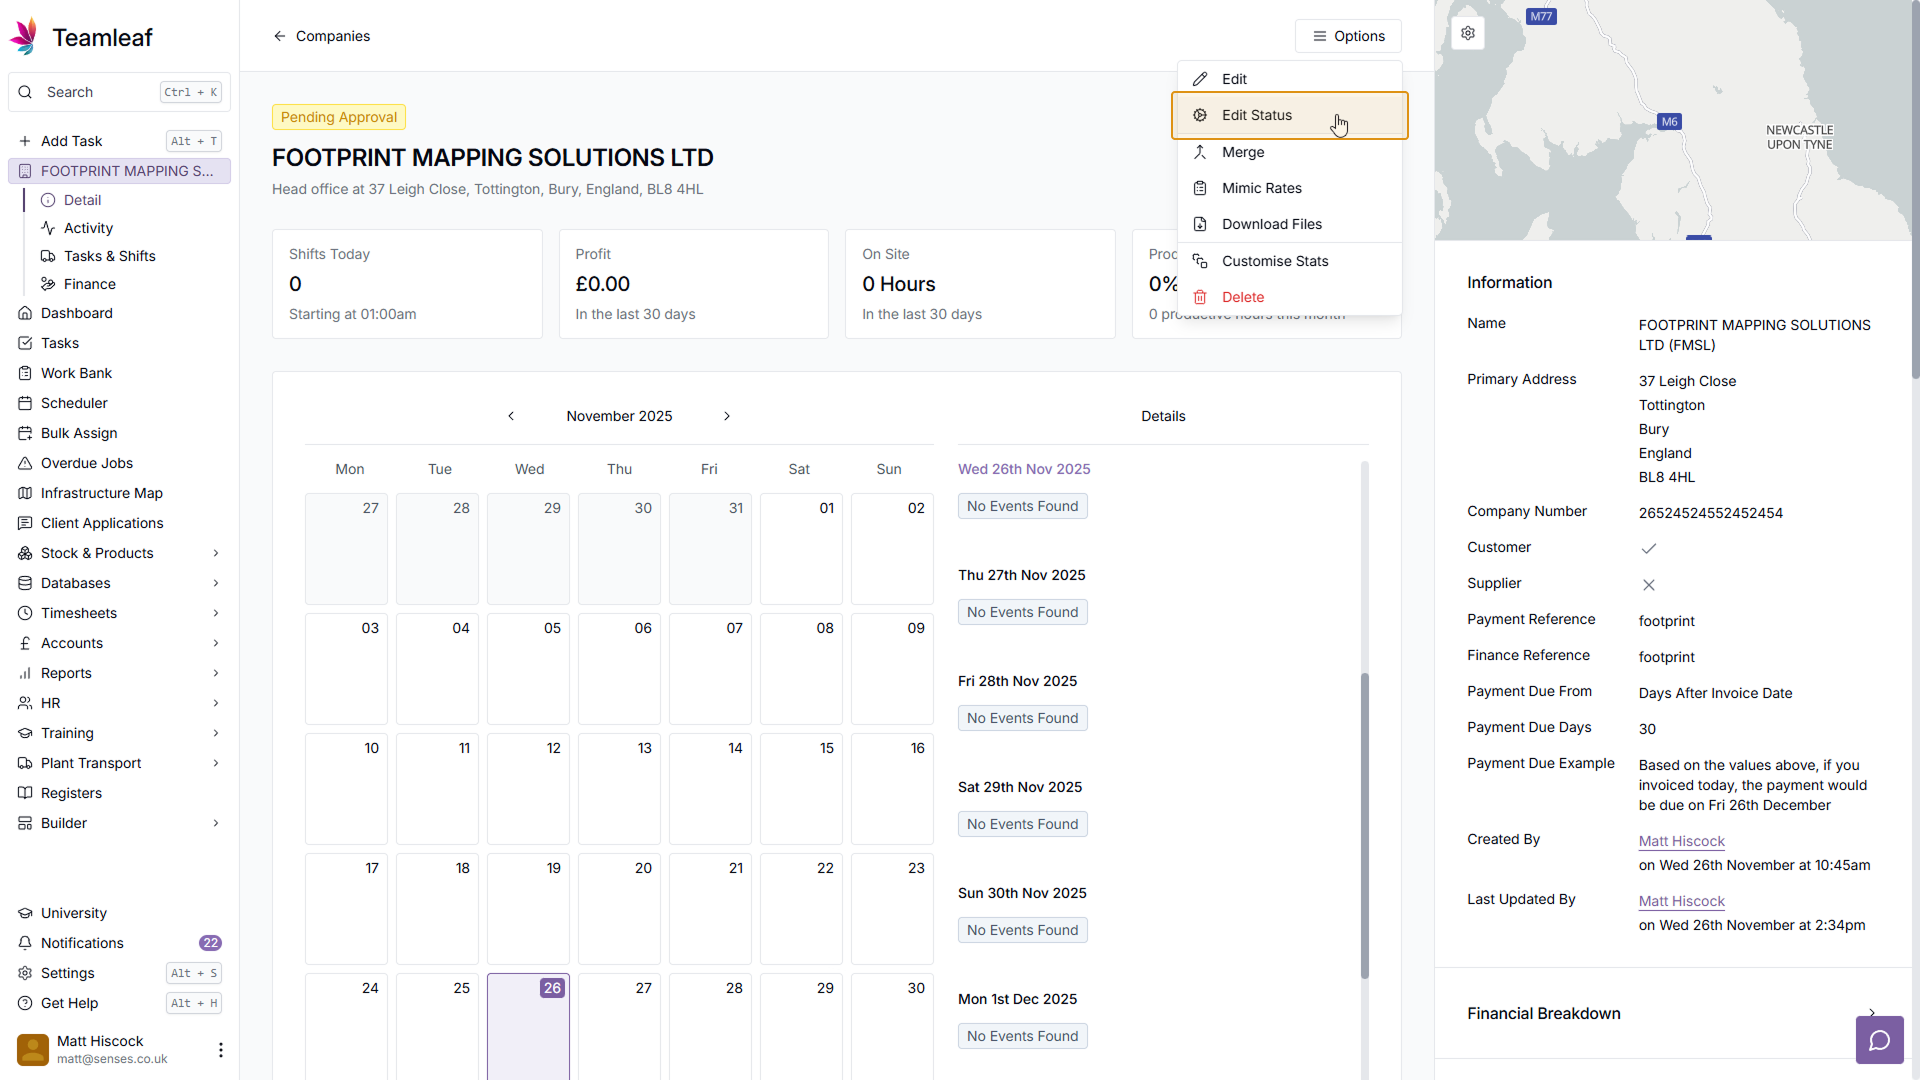Click the Teamleaf logo
This screenshot has width=1920, height=1080.
point(24,37)
